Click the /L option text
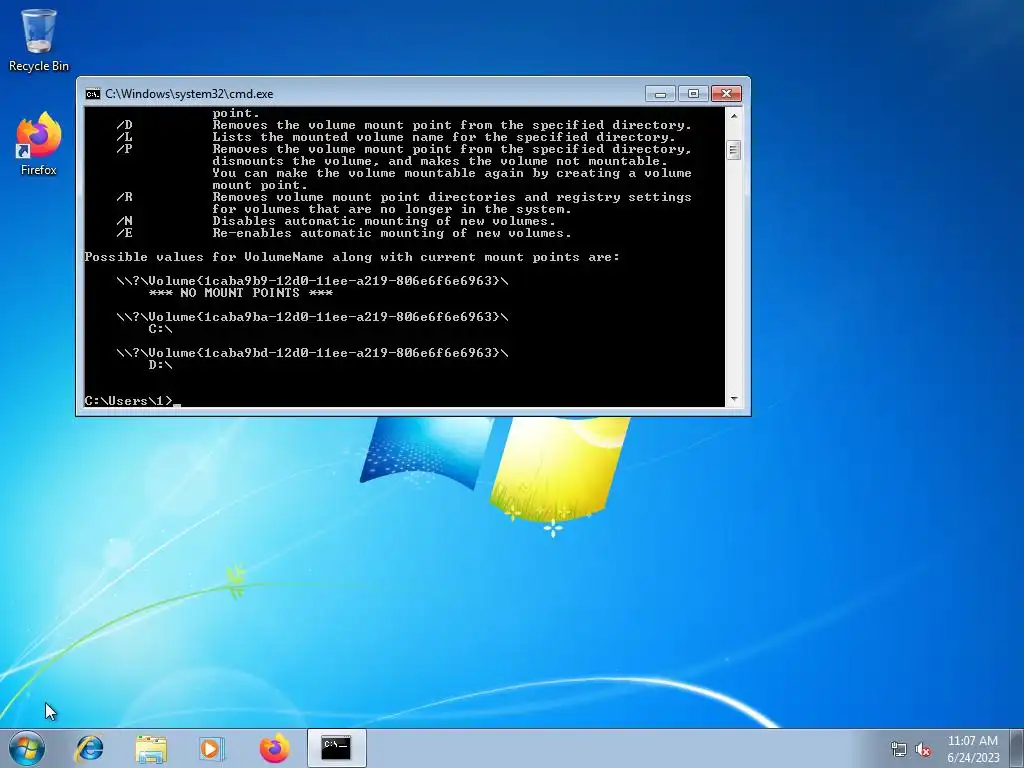The image size is (1024, 768). (124, 137)
